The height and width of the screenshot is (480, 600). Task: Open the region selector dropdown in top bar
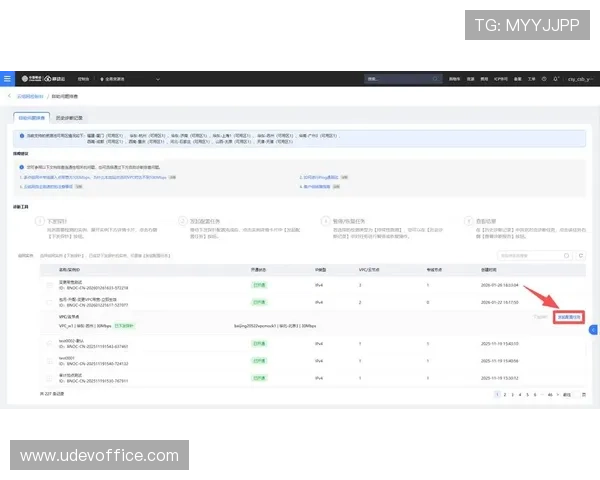126,78
